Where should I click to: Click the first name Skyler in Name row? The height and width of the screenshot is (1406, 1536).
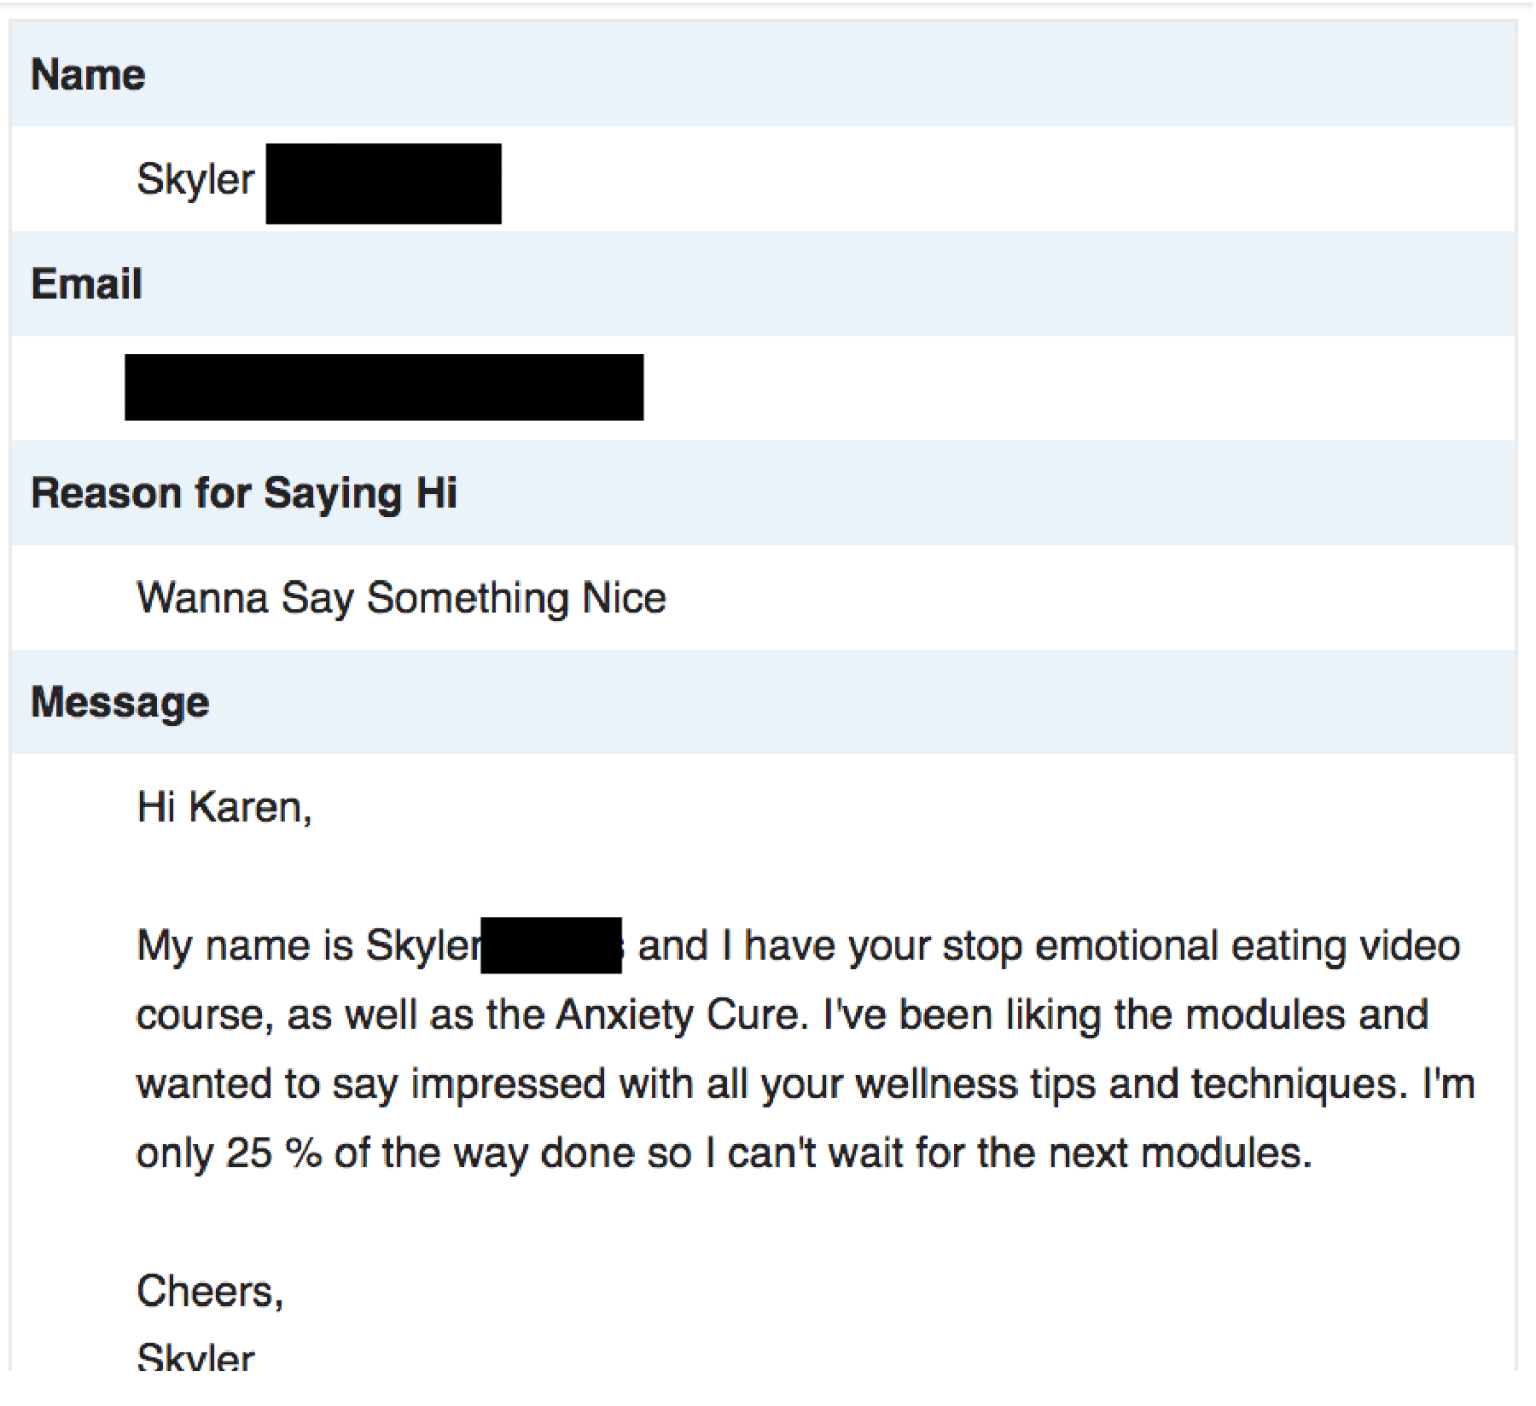pyautogui.click(x=195, y=180)
